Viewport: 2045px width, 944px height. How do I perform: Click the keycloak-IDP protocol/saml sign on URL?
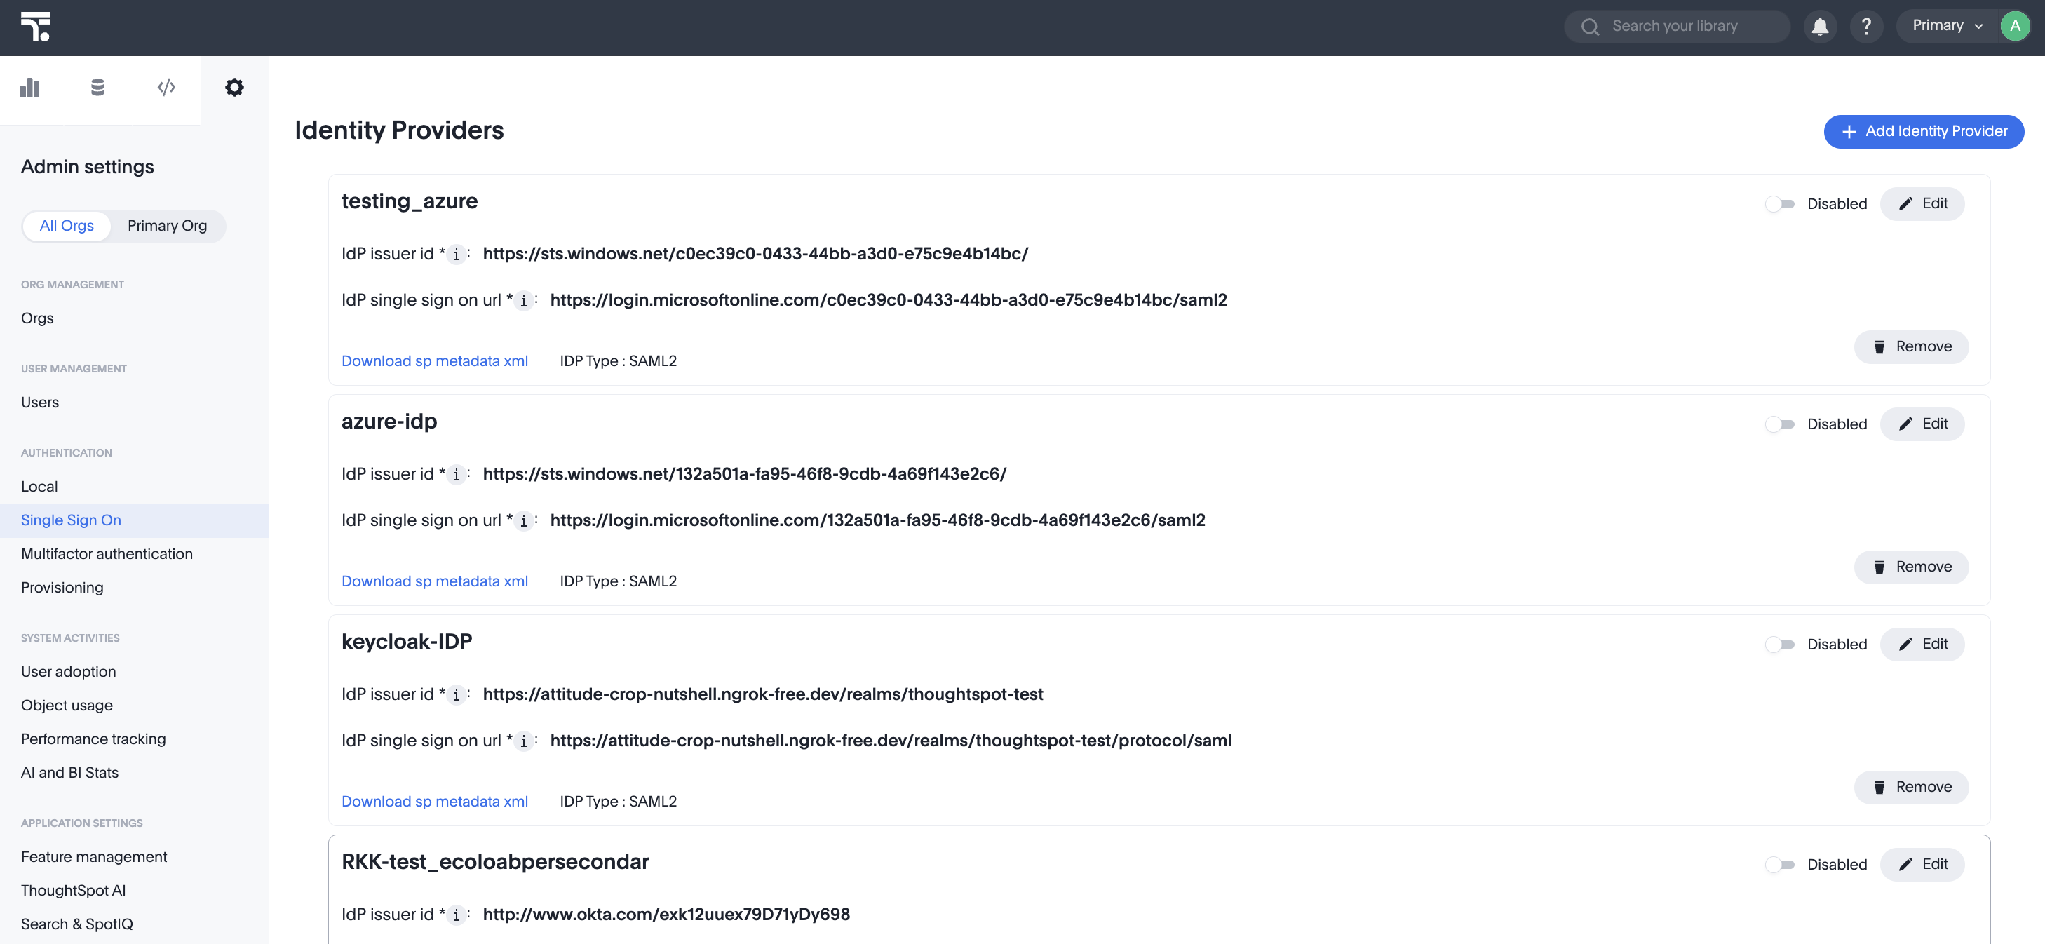tap(891, 741)
